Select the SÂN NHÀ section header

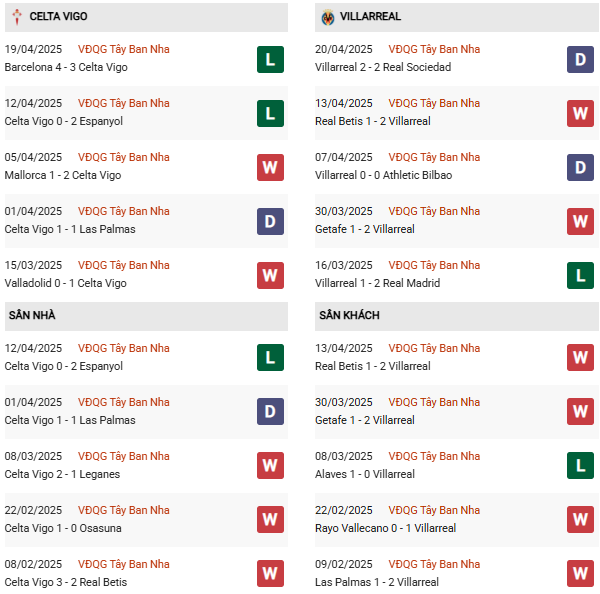(x=32, y=315)
